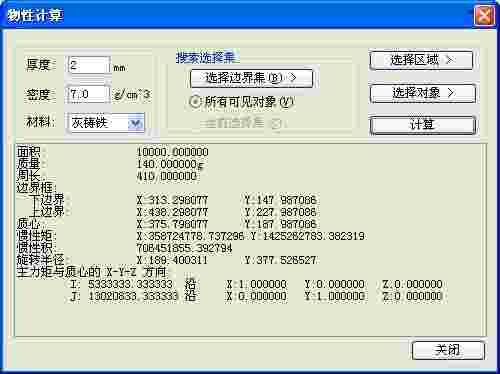
Task: Click the 密度 density input field
Action: pyautogui.click(x=89, y=94)
